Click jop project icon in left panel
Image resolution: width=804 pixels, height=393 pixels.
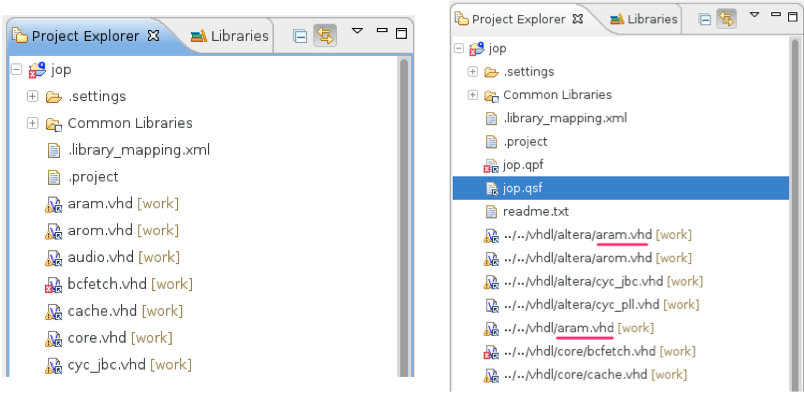tap(37, 69)
